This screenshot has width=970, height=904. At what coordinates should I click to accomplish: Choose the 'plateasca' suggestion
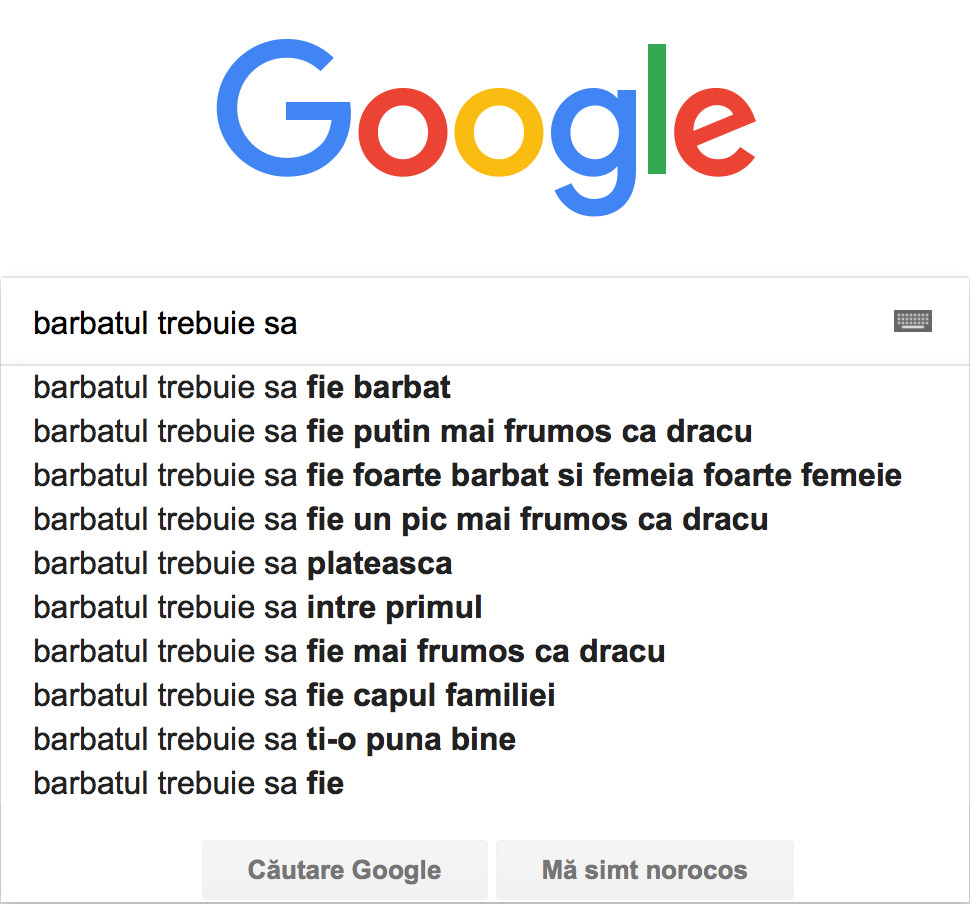(243, 563)
